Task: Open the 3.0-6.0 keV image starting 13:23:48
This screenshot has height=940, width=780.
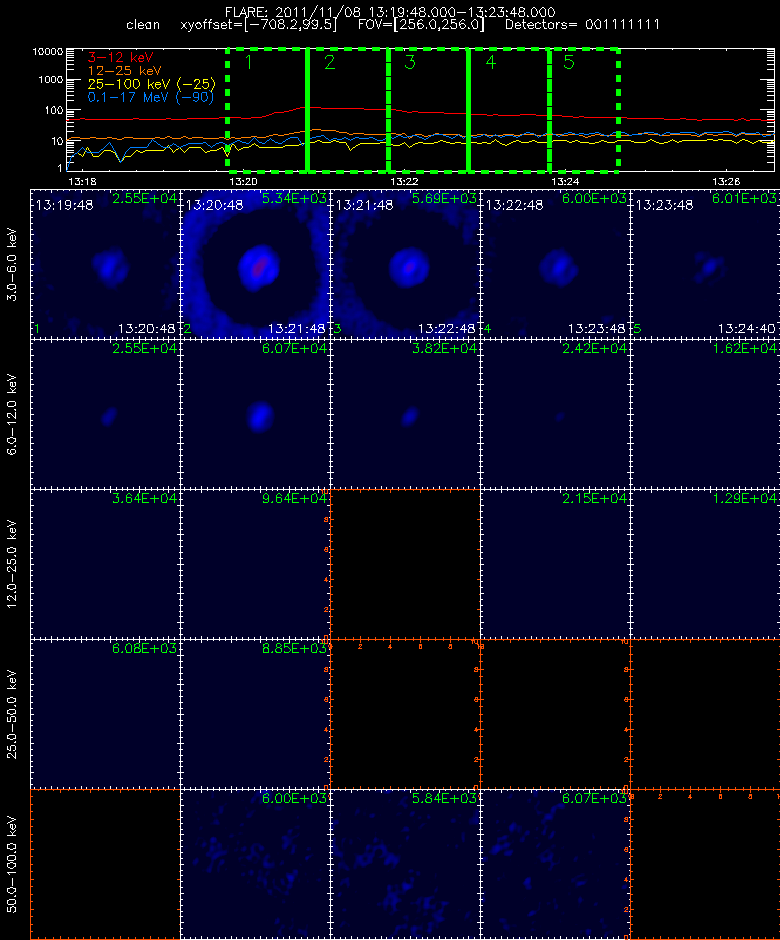Action: pyautogui.click(x=705, y=264)
